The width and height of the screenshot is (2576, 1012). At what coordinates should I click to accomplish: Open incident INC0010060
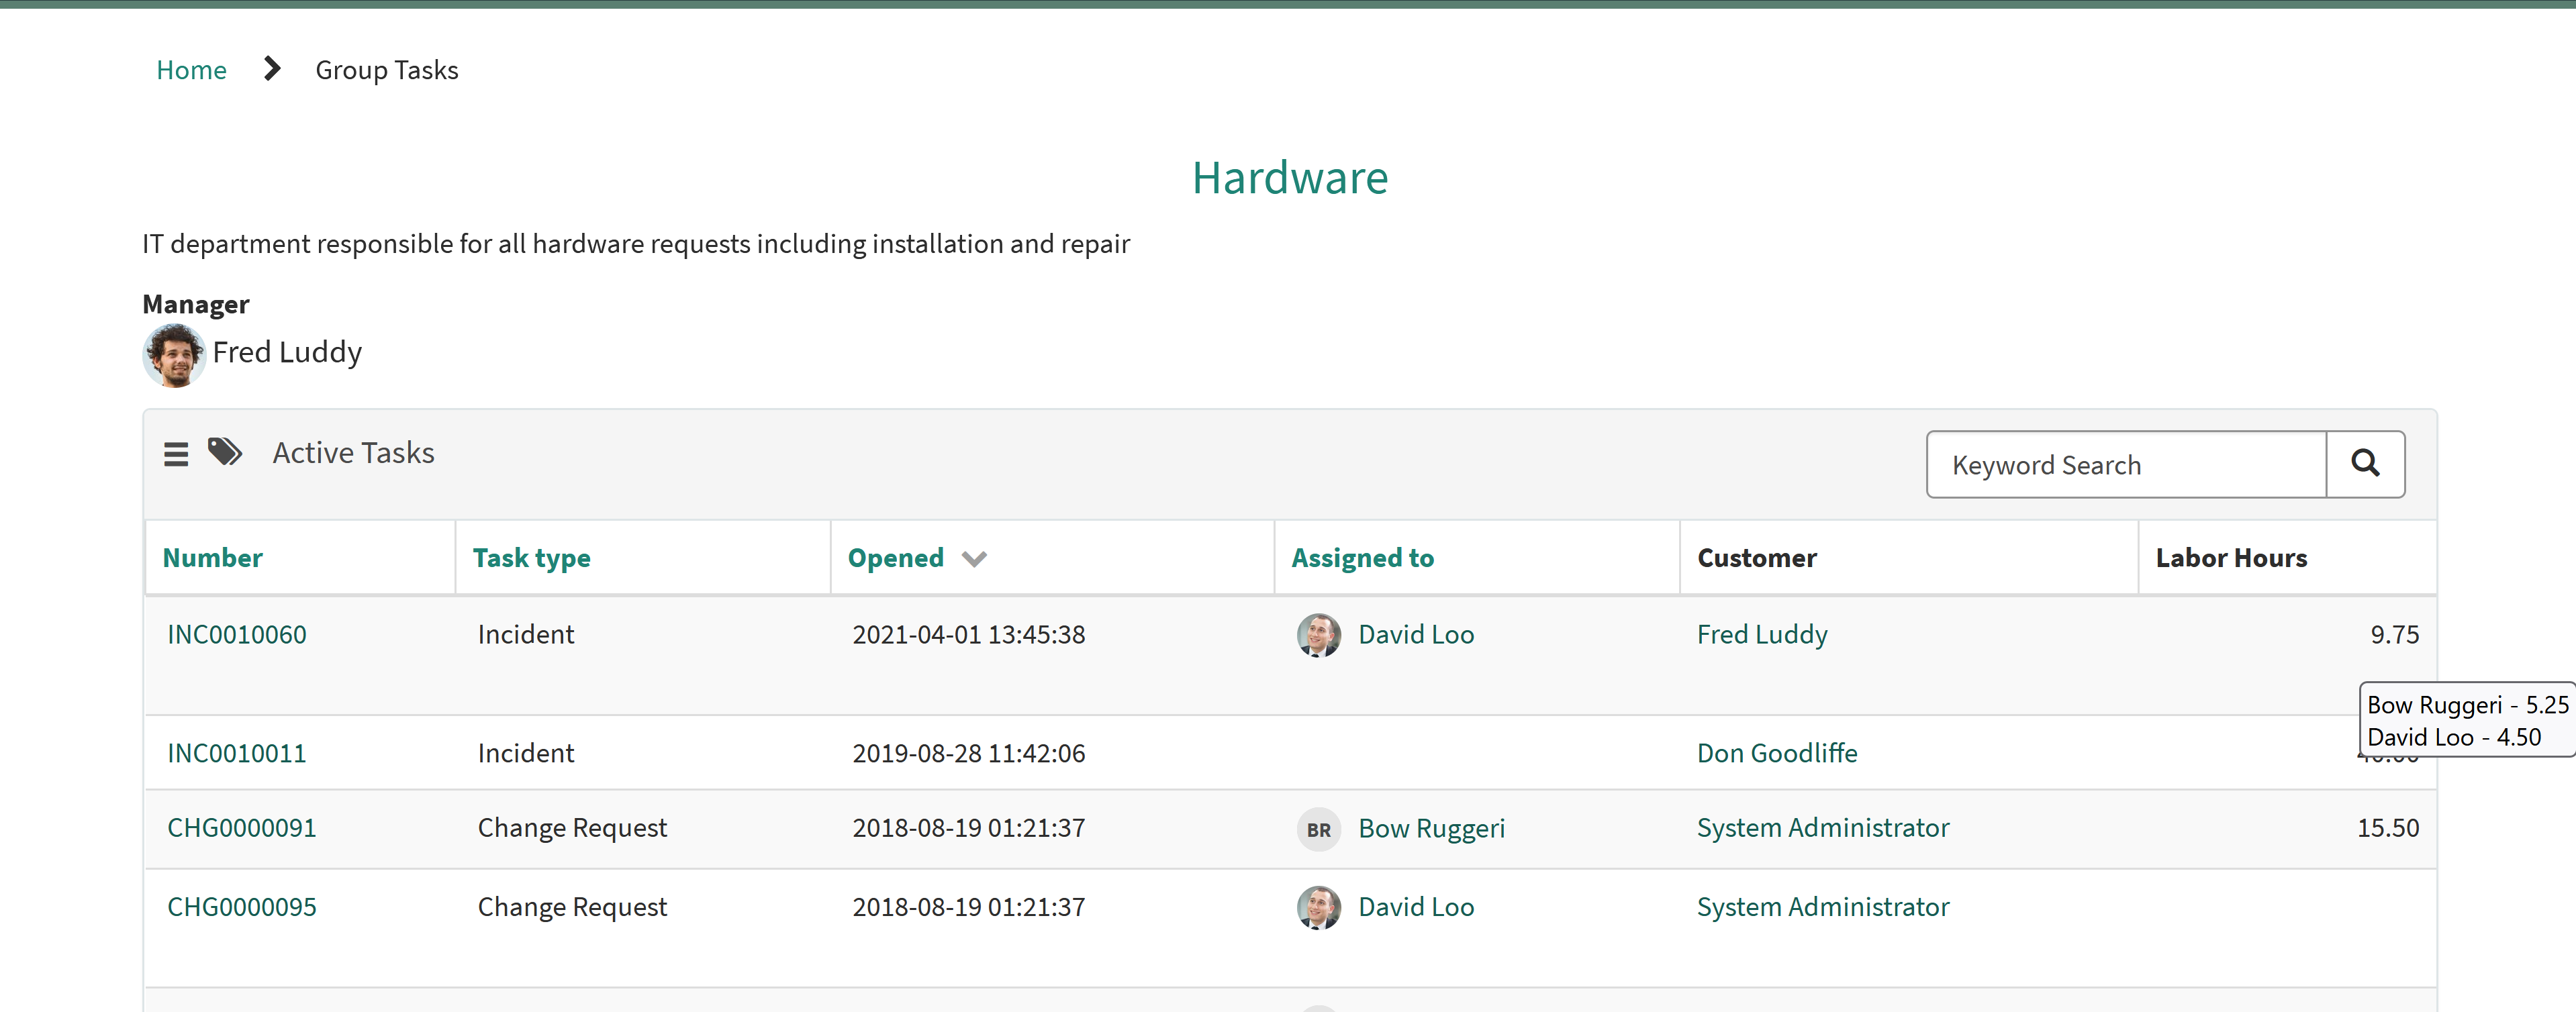(x=236, y=635)
